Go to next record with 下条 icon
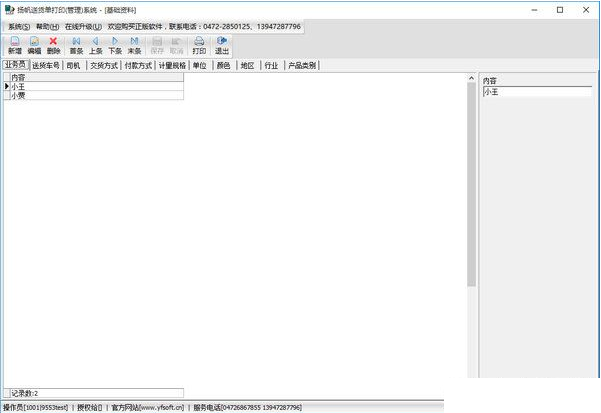 (x=115, y=45)
